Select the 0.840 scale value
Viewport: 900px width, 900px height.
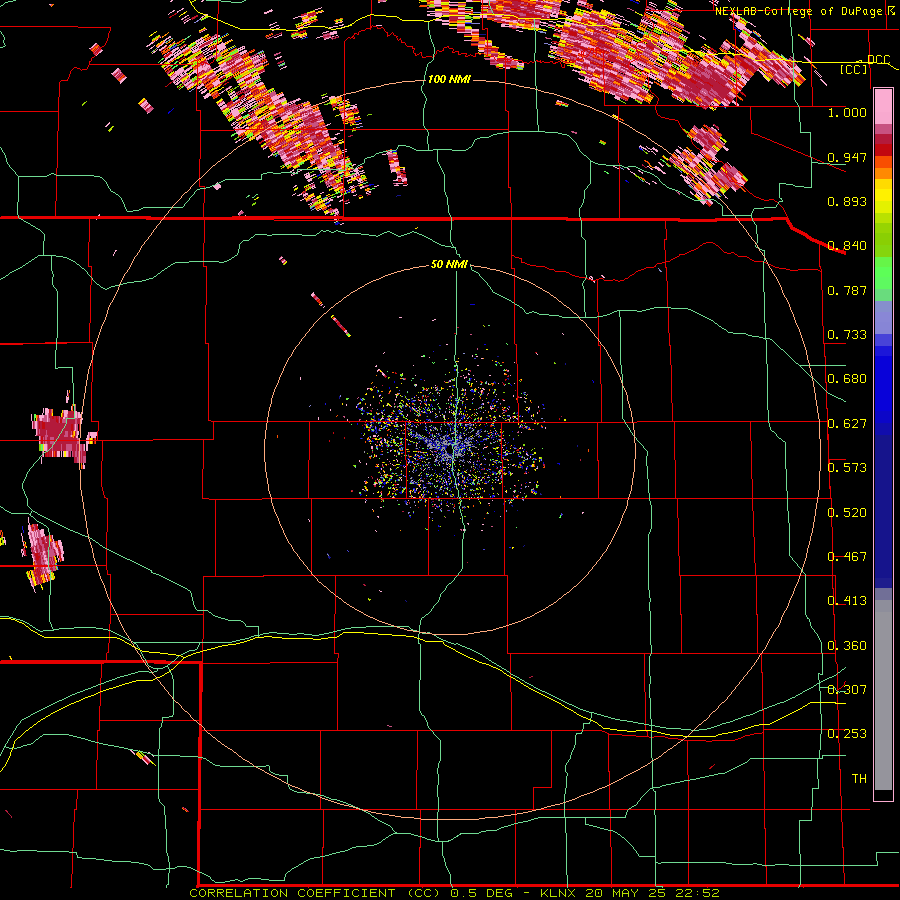click(847, 246)
